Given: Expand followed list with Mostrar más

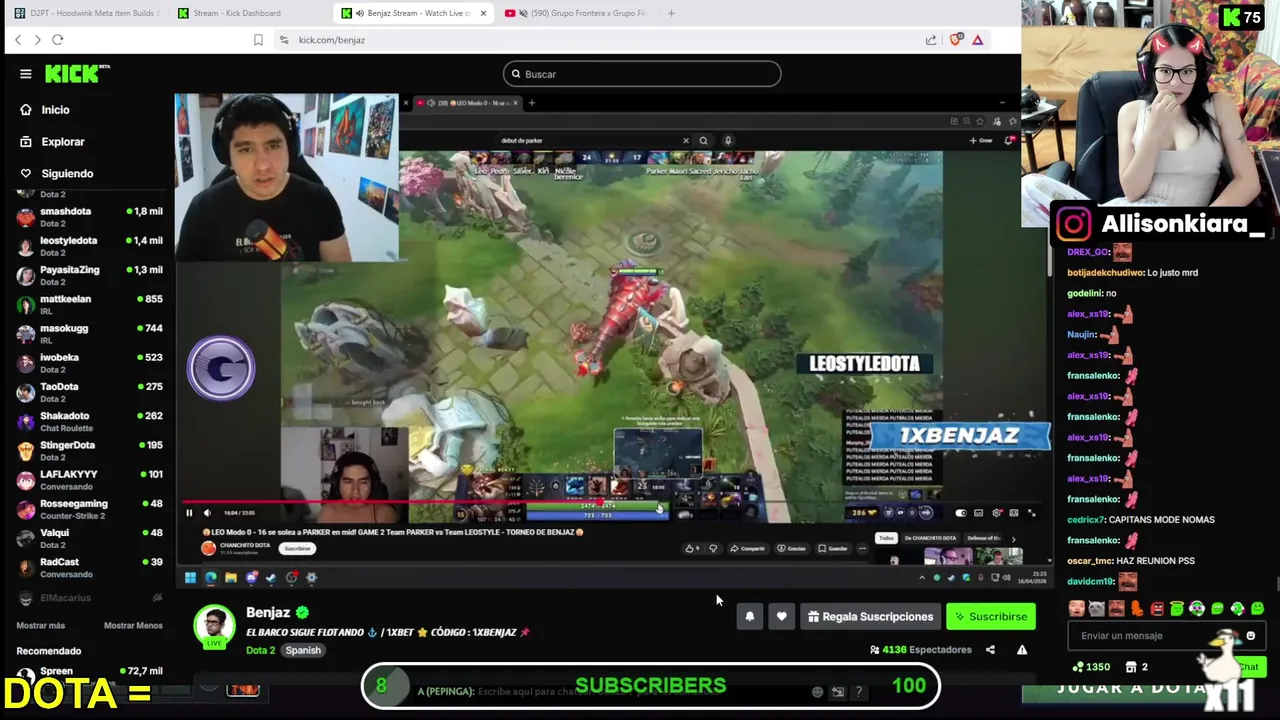Looking at the screenshot, I should click(41, 626).
